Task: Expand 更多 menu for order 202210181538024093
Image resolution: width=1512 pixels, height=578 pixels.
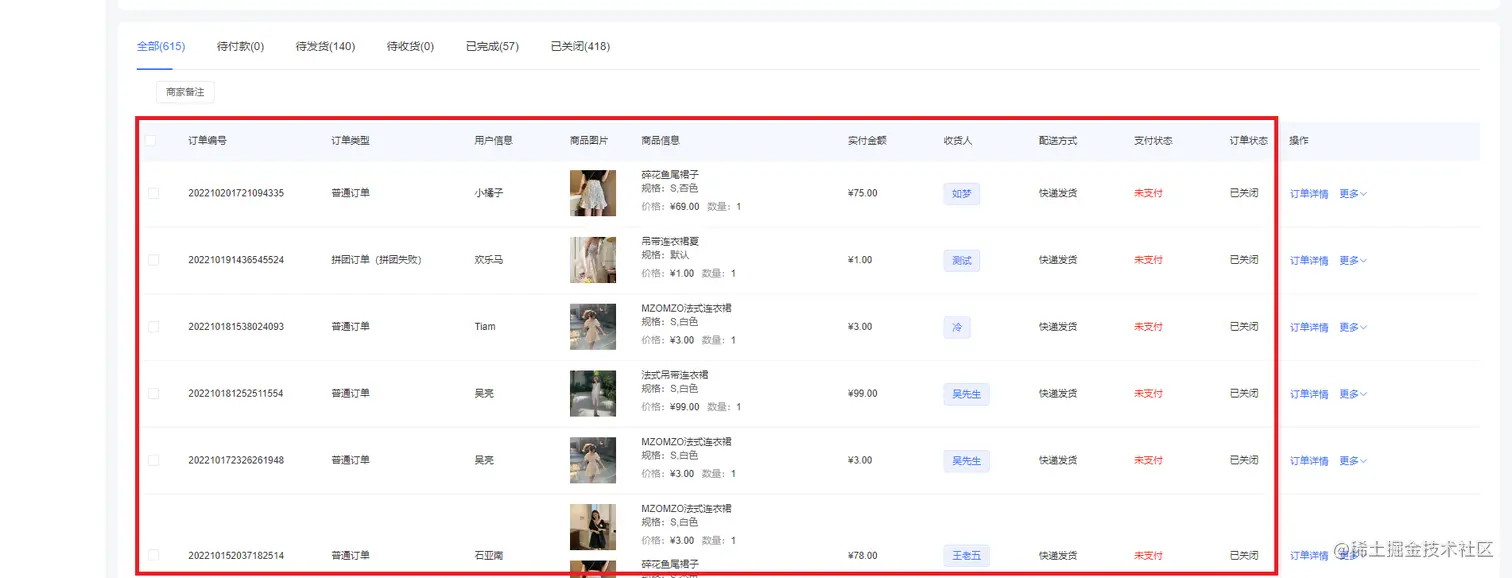Action: 1353,328
